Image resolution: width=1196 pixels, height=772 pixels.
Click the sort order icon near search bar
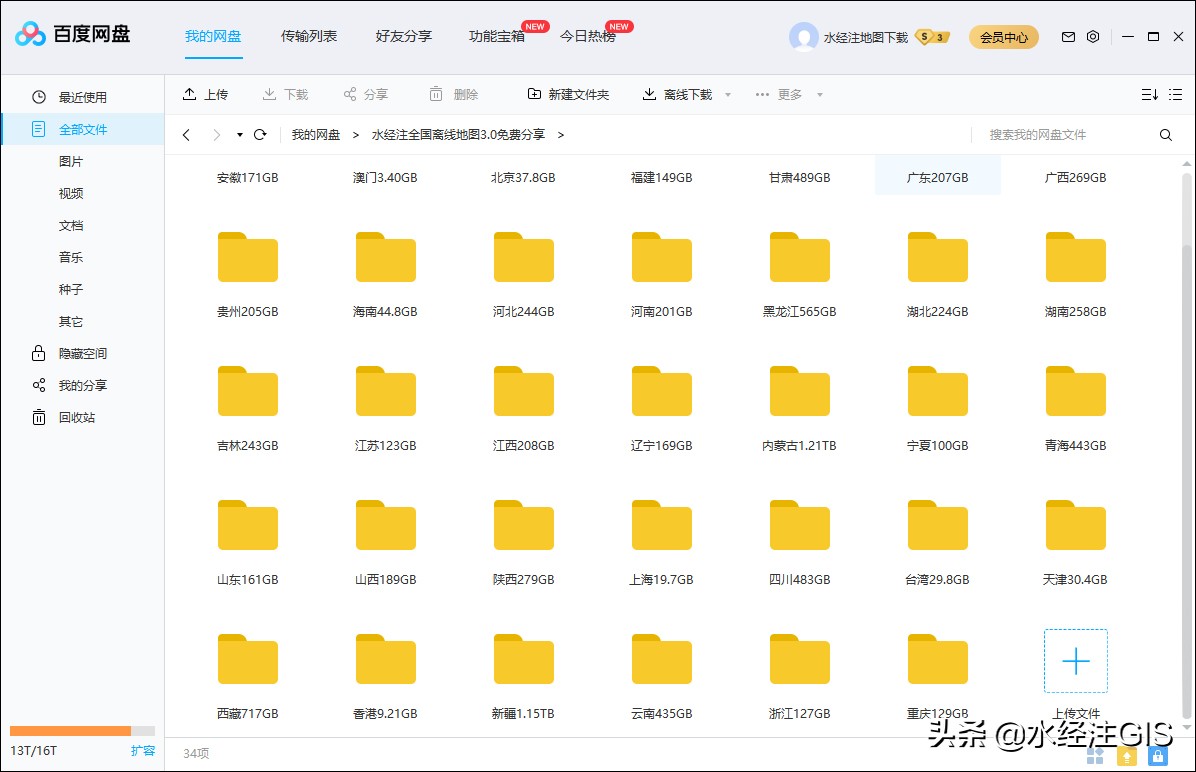point(1150,93)
